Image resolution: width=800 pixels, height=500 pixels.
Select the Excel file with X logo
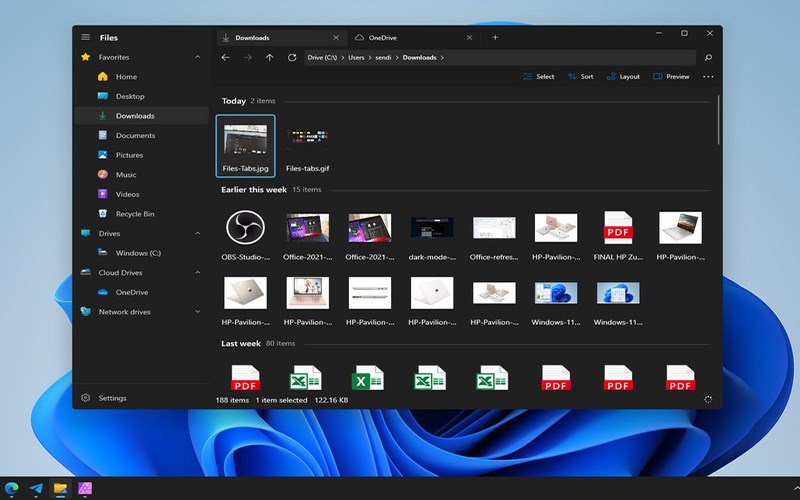(367, 378)
